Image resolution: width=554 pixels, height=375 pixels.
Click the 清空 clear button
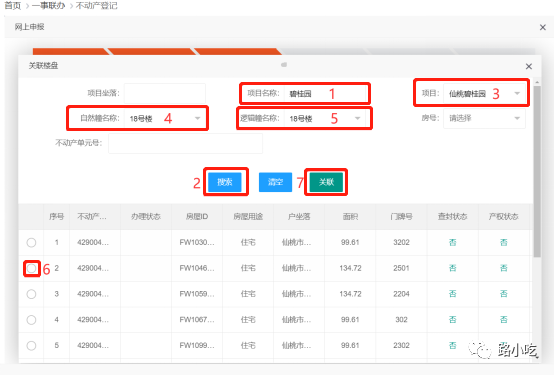275,182
